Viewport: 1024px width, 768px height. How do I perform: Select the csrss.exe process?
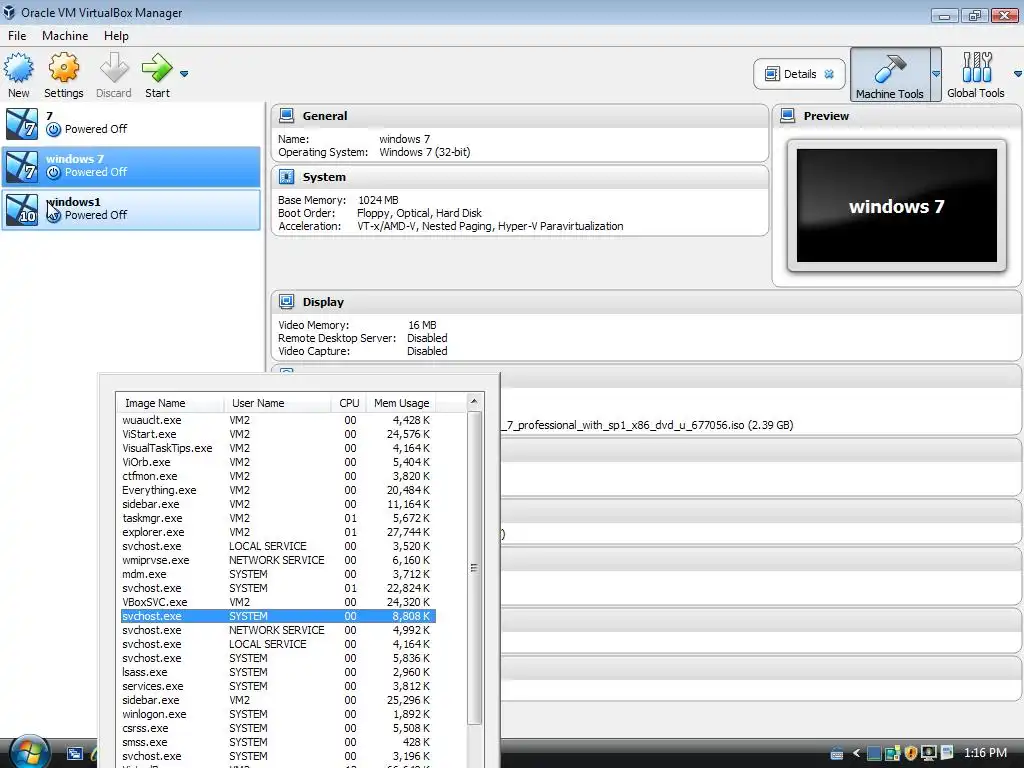point(278,728)
